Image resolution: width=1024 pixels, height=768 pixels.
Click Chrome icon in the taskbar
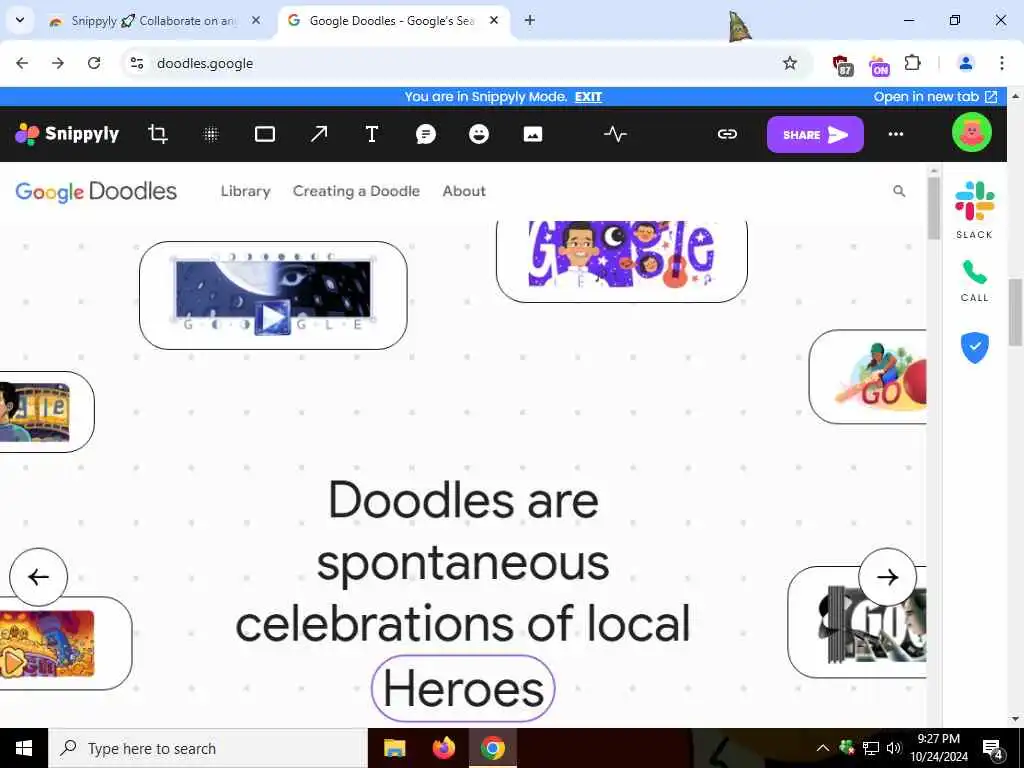492,748
